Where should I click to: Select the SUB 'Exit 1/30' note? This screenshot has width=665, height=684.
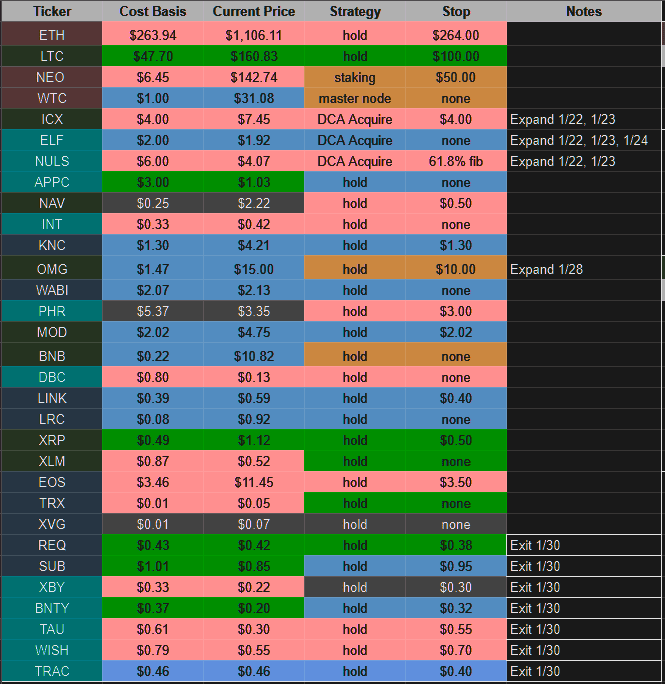click(584, 566)
